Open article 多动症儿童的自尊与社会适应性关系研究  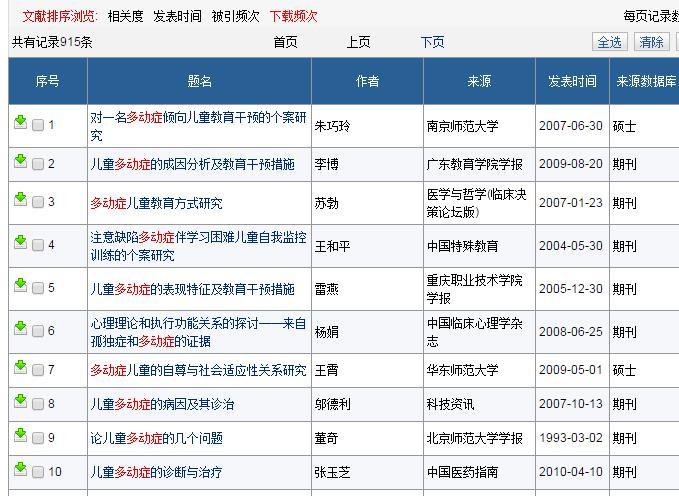[198, 370]
